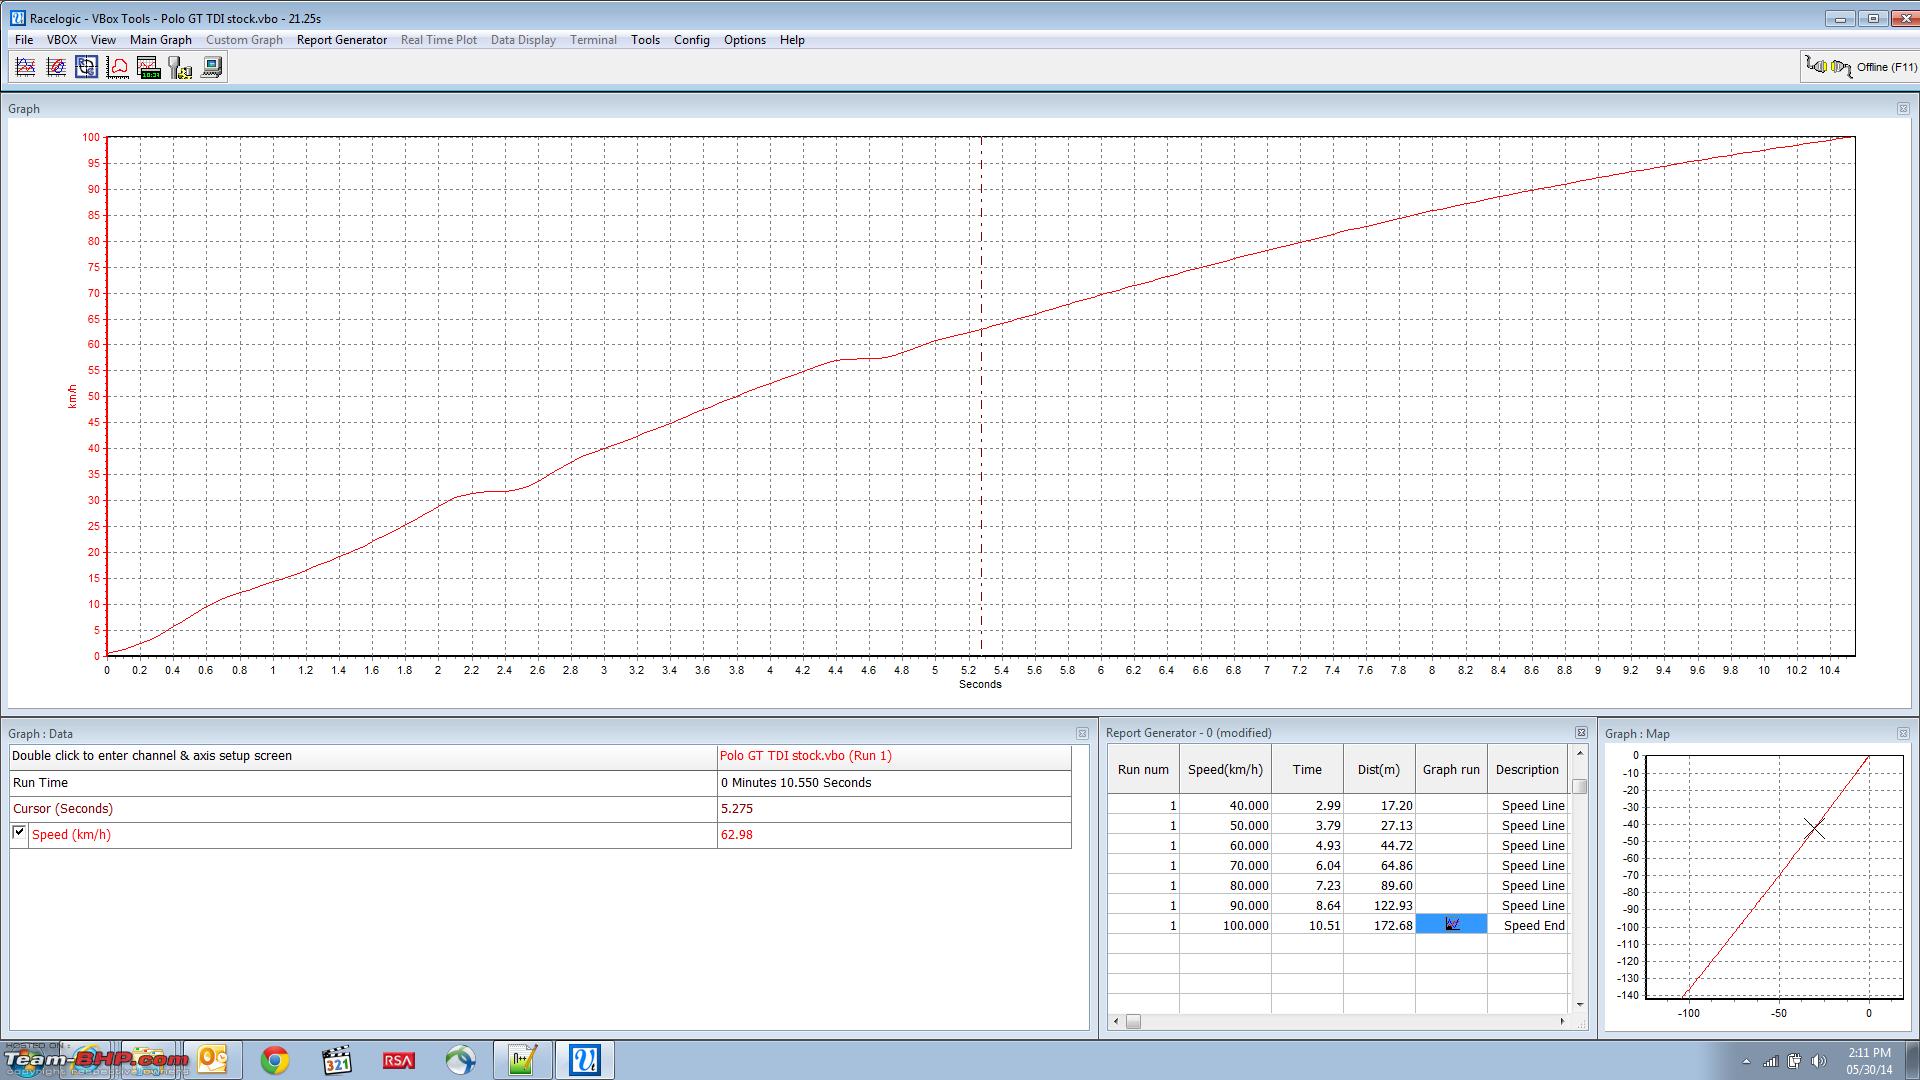Open the Tools menu
Image resolution: width=1920 pixels, height=1080 pixels.
[x=645, y=40]
